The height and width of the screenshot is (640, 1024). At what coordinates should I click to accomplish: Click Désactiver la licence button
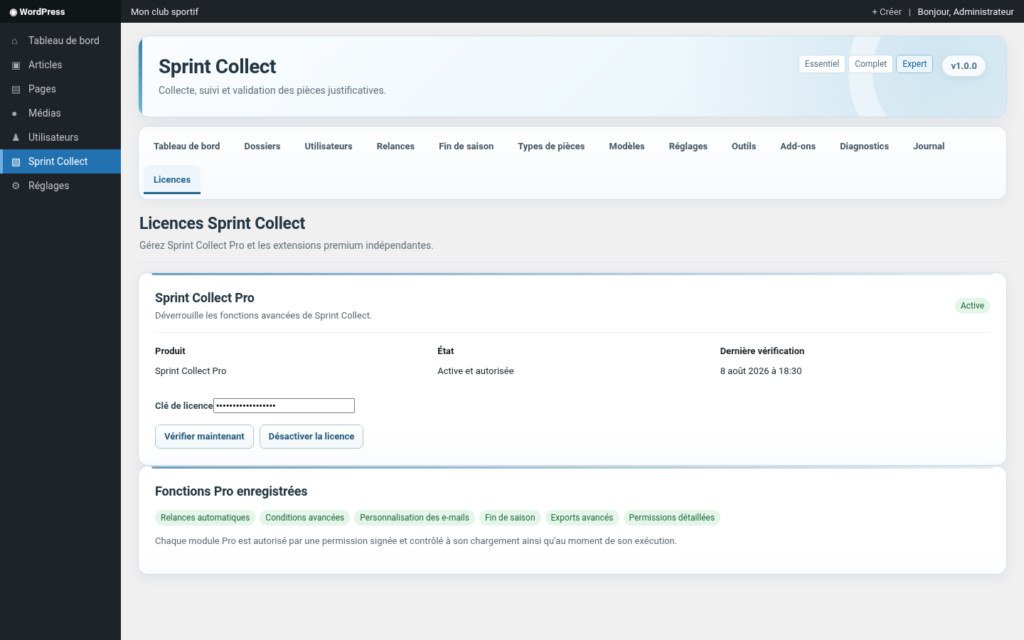coord(312,436)
